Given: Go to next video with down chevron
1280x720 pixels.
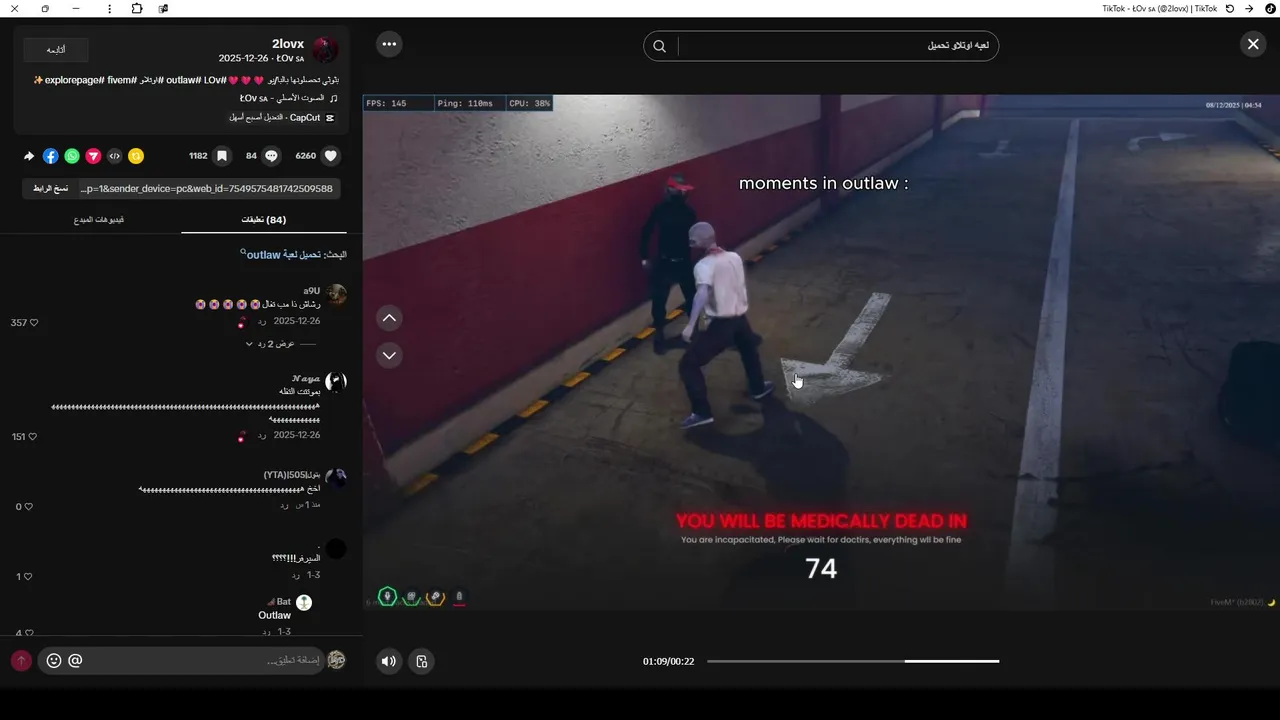Looking at the screenshot, I should (390, 355).
